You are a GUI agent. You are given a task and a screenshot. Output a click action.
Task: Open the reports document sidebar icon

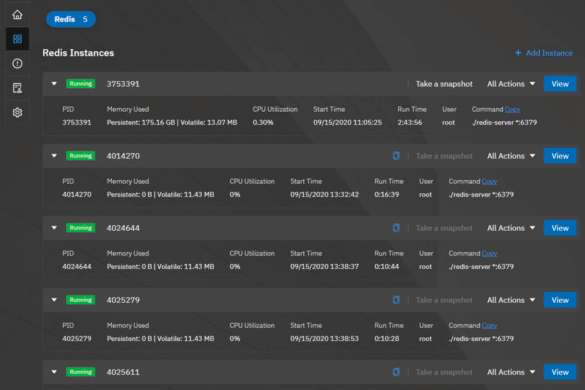pyautogui.click(x=17, y=88)
